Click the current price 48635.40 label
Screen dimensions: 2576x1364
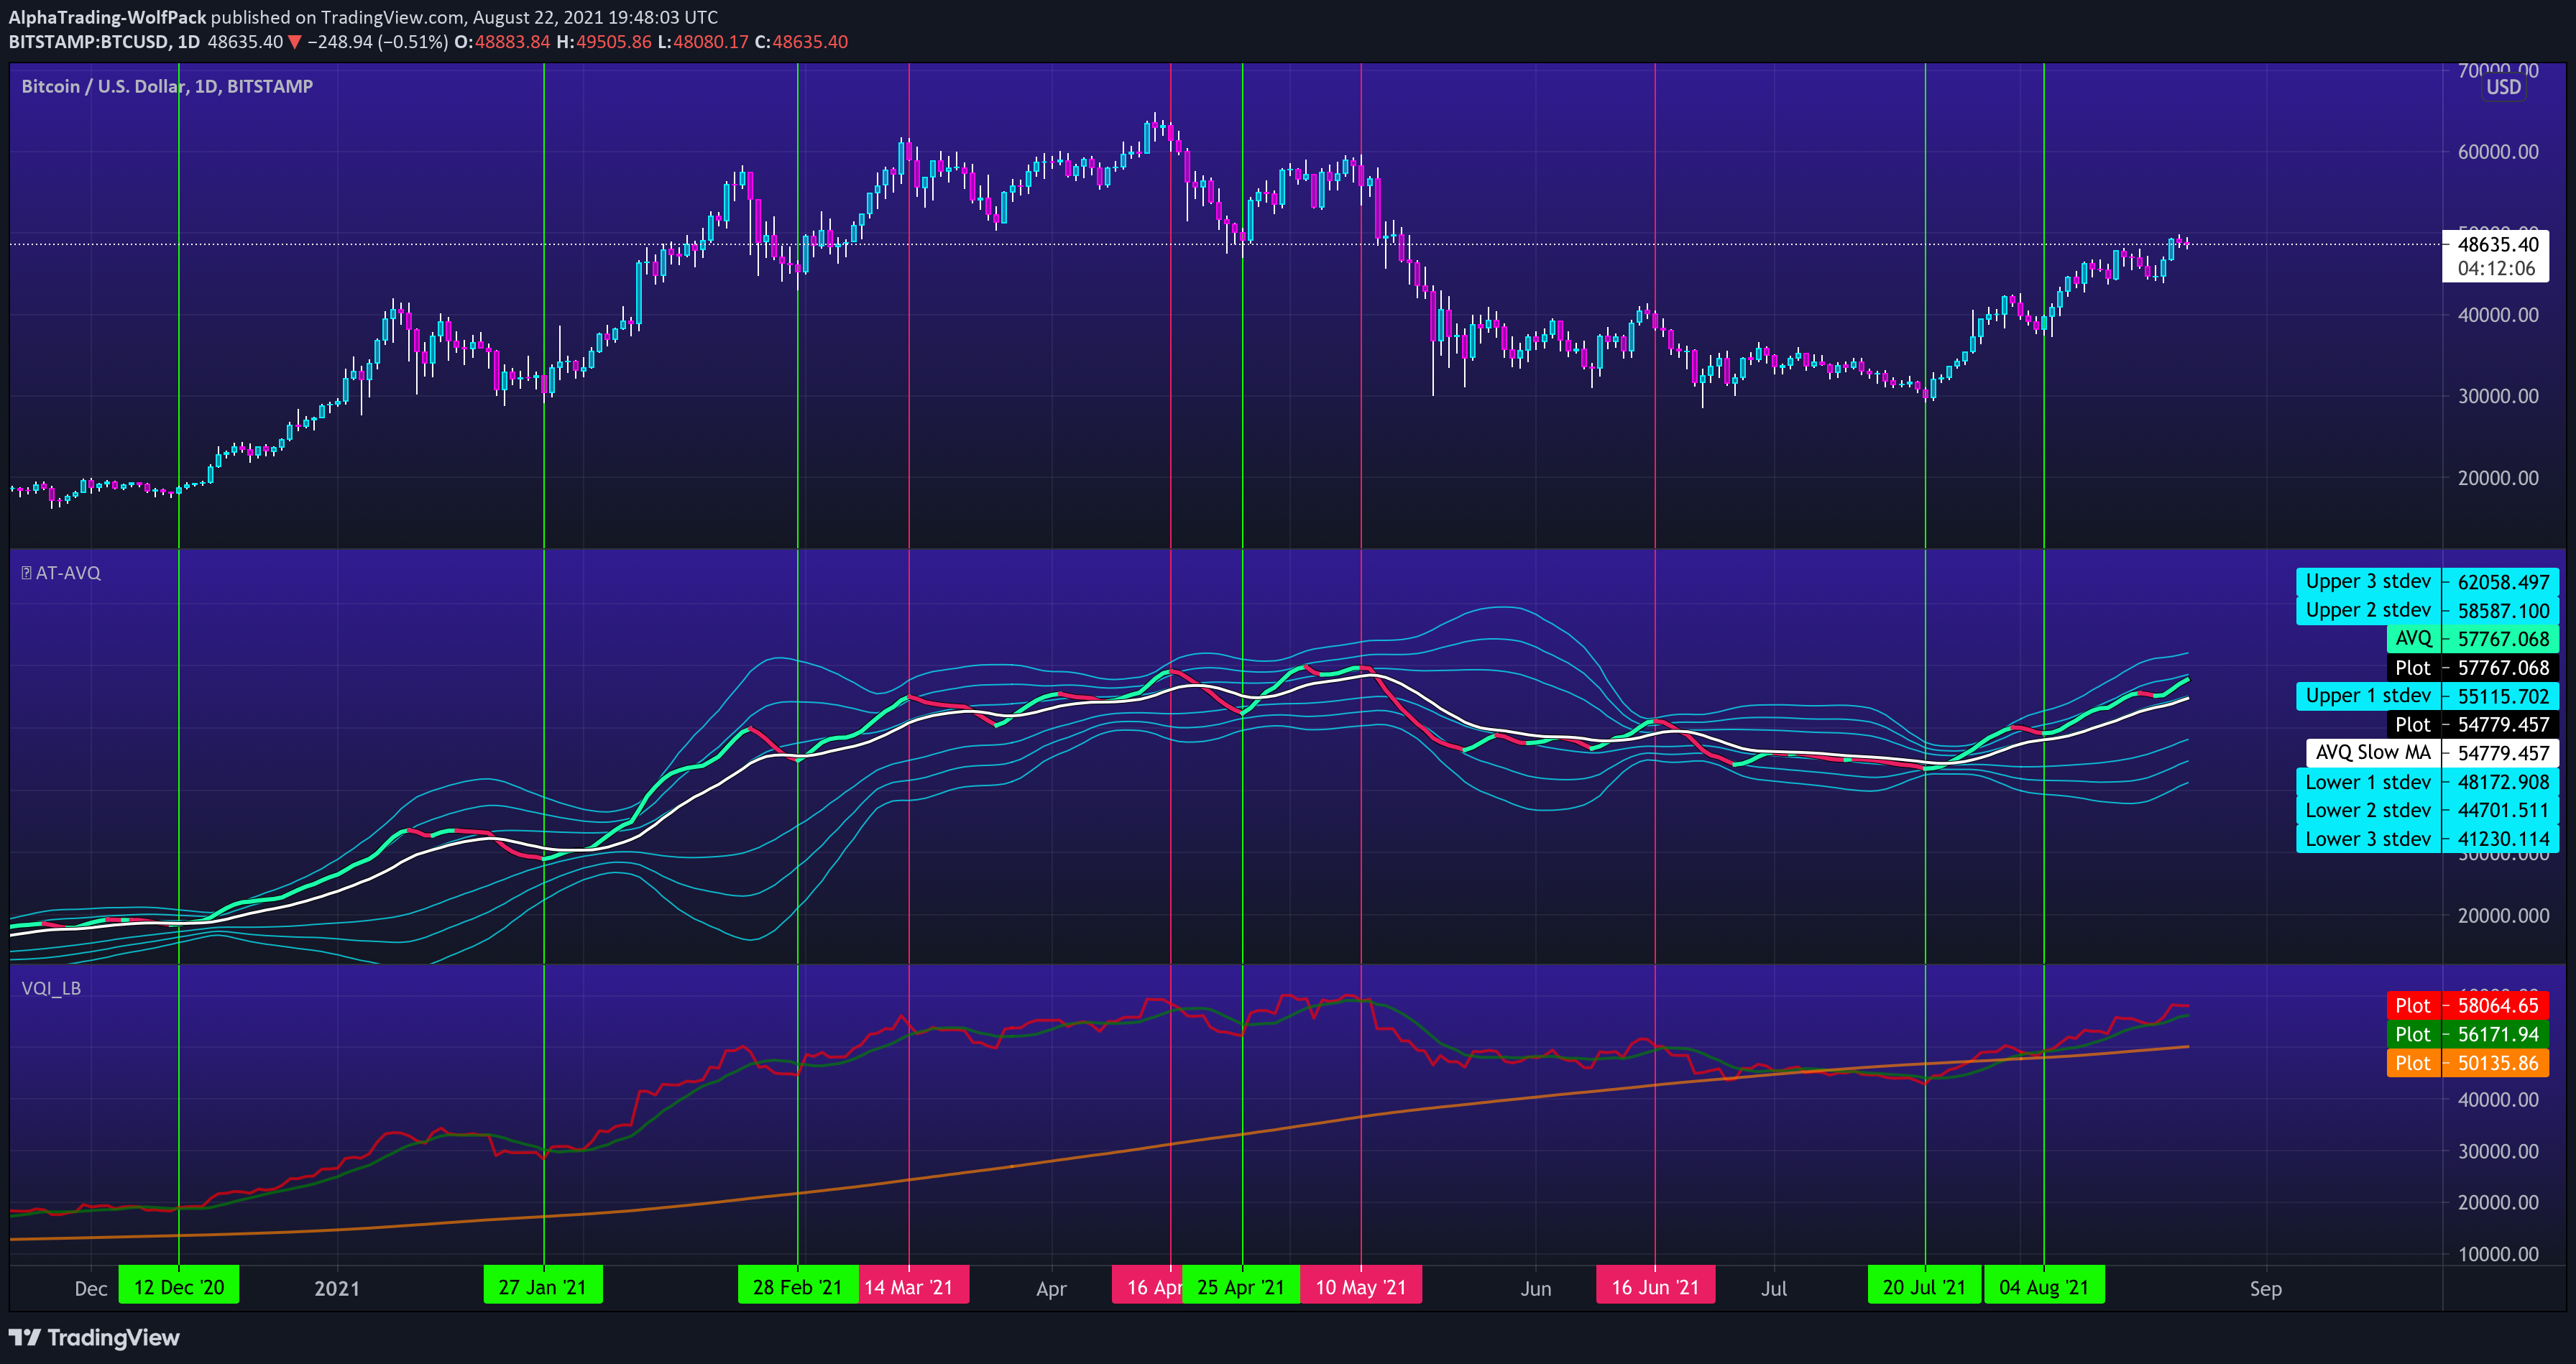(2497, 245)
